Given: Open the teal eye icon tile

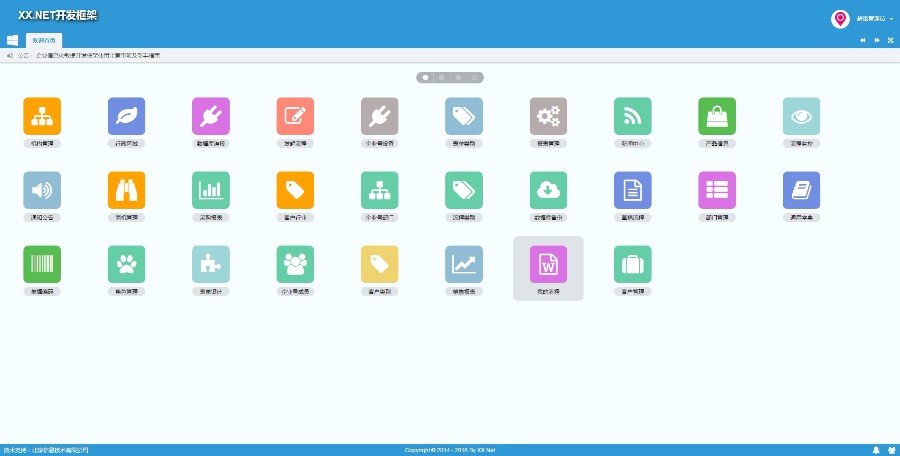Looking at the screenshot, I should [x=801, y=116].
